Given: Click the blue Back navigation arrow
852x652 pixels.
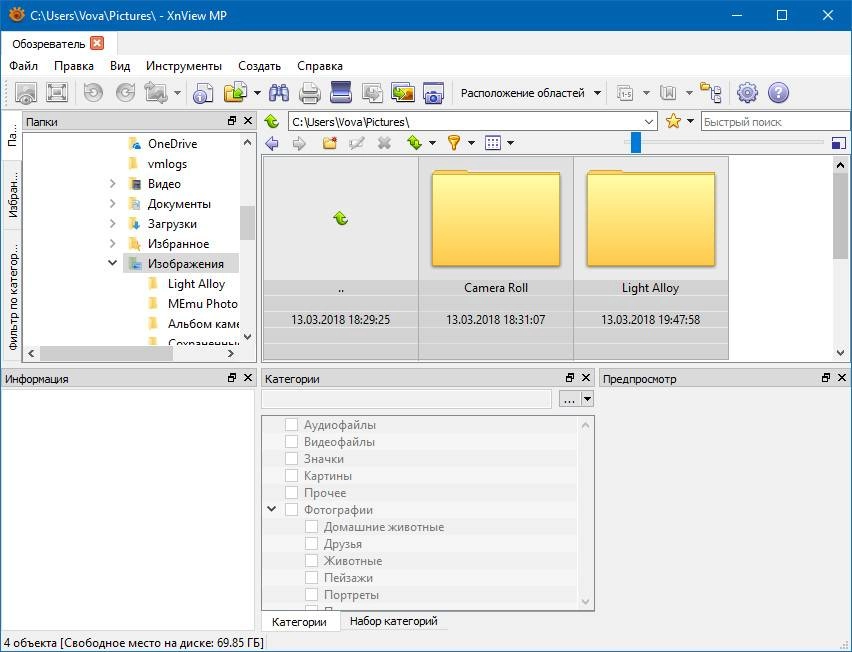Looking at the screenshot, I should 272,143.
